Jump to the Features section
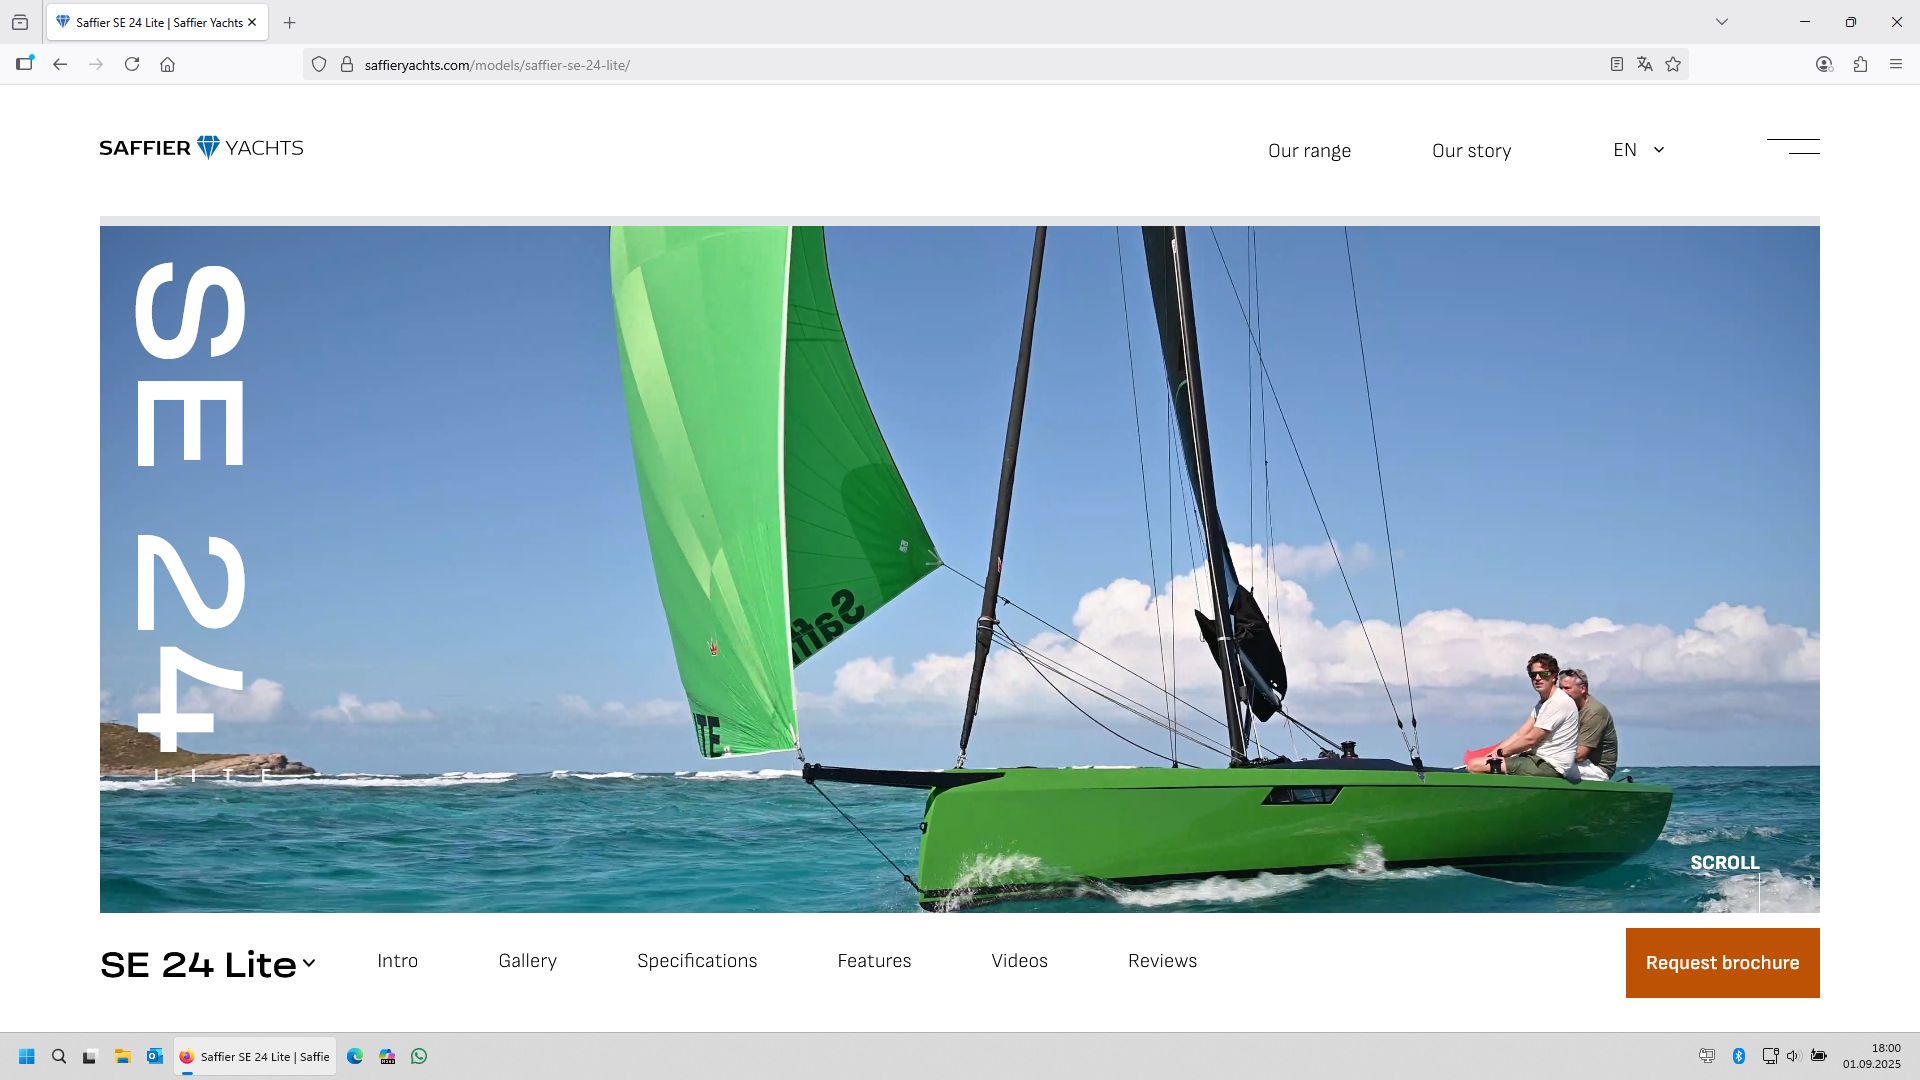1920x1080 pixels. pyautogui.click(x=874, y=961)
